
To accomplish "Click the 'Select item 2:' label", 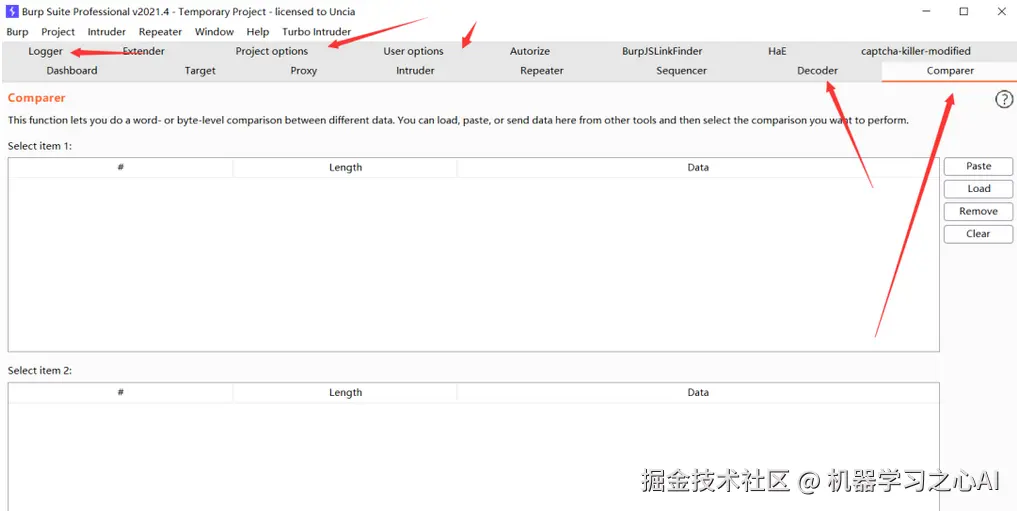I will tap(40, 371).
